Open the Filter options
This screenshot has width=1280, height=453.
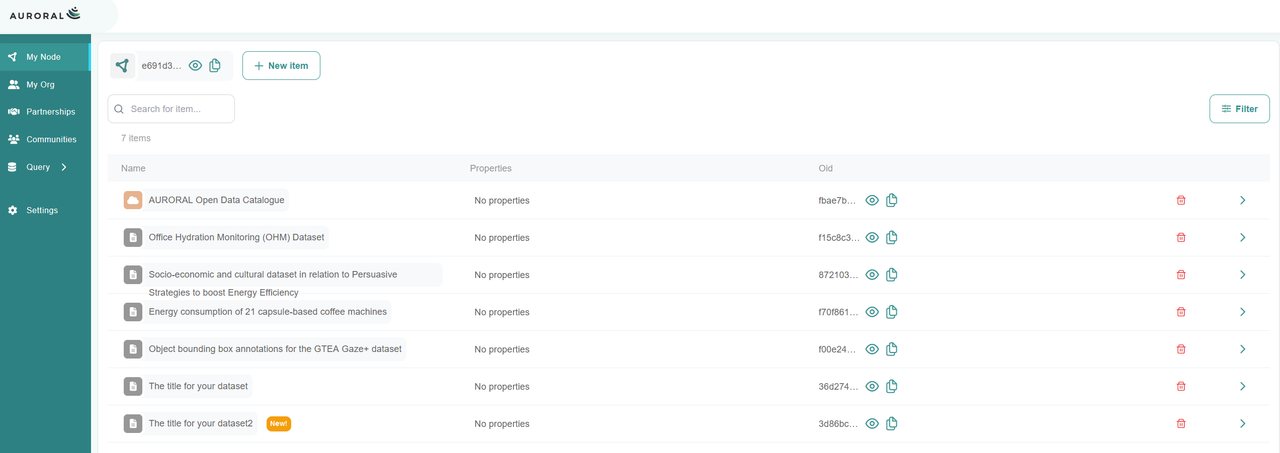(1239, 109)
